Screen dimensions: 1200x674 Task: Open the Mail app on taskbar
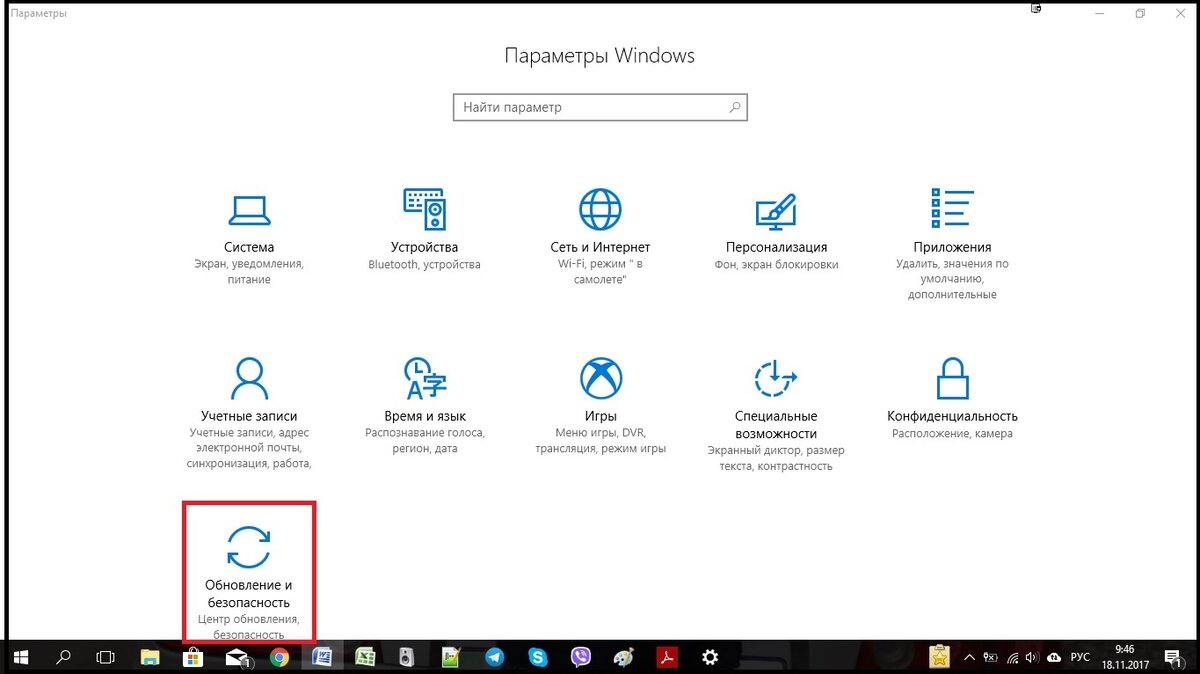click(237, 657)
